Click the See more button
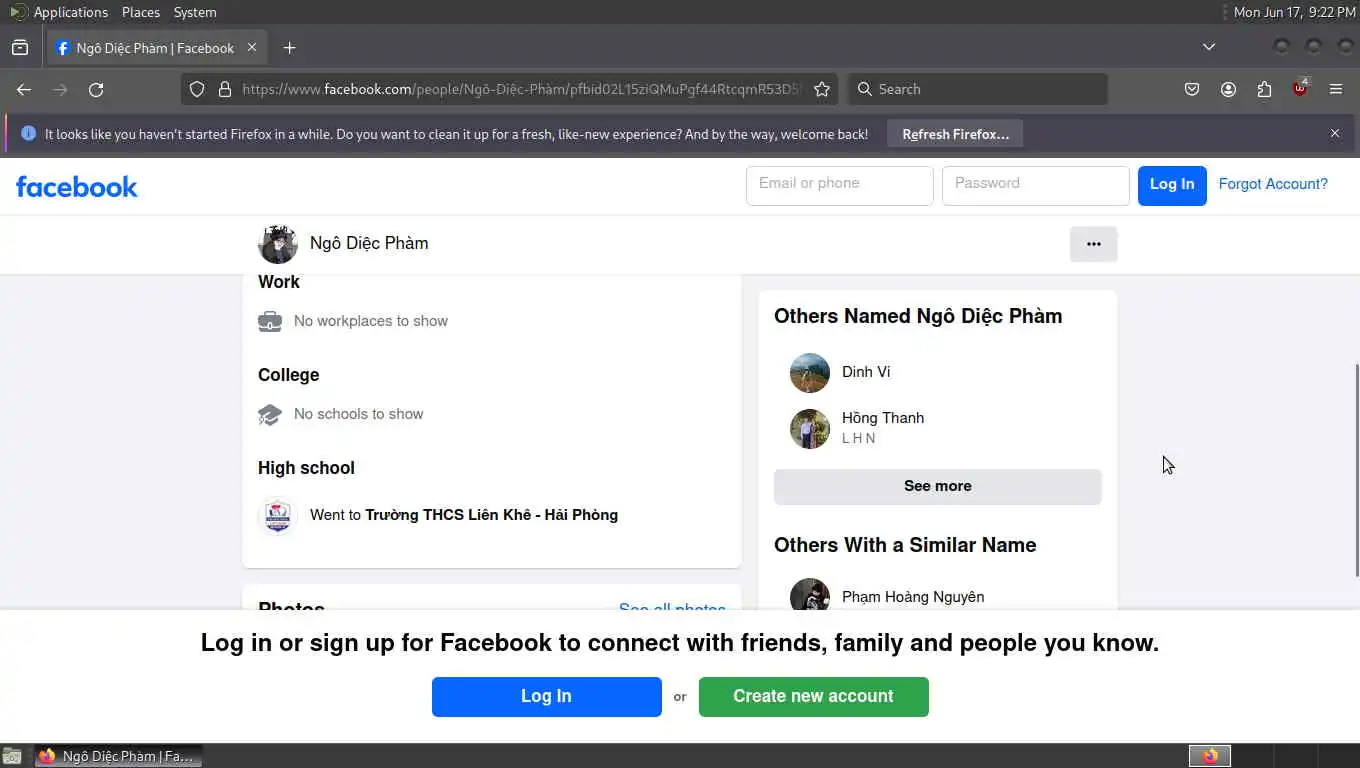The width and height of the screenshot is (1360, 768). (938, 487)
